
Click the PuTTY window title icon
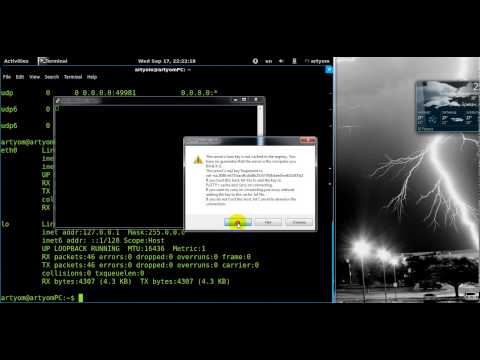(x=58, y=100)
